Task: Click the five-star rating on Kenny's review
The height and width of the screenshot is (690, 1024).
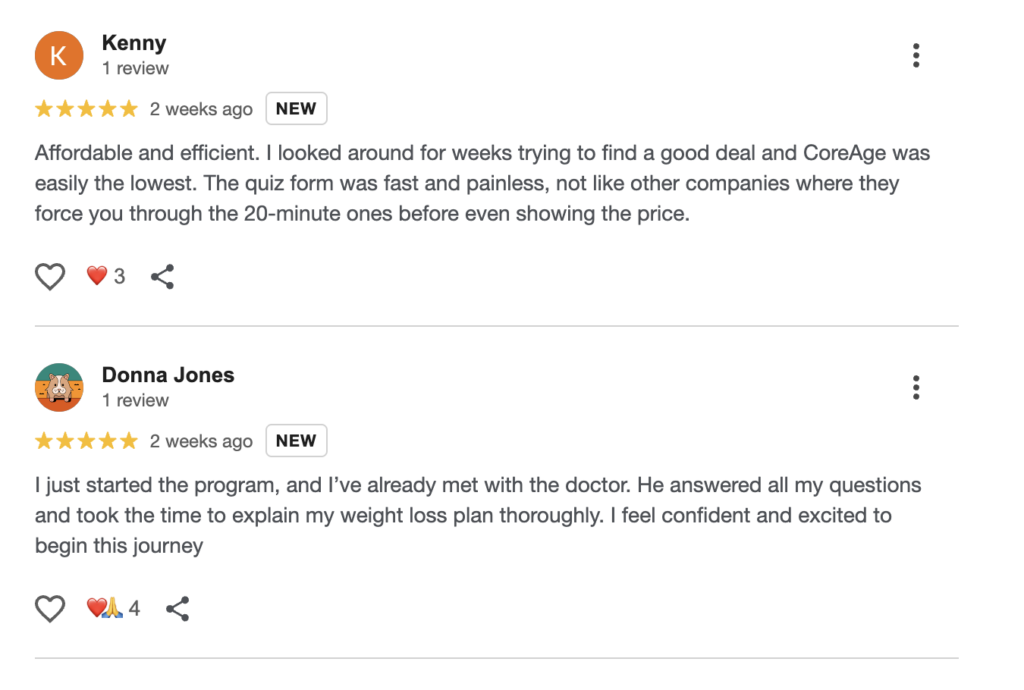Action: 86,109
